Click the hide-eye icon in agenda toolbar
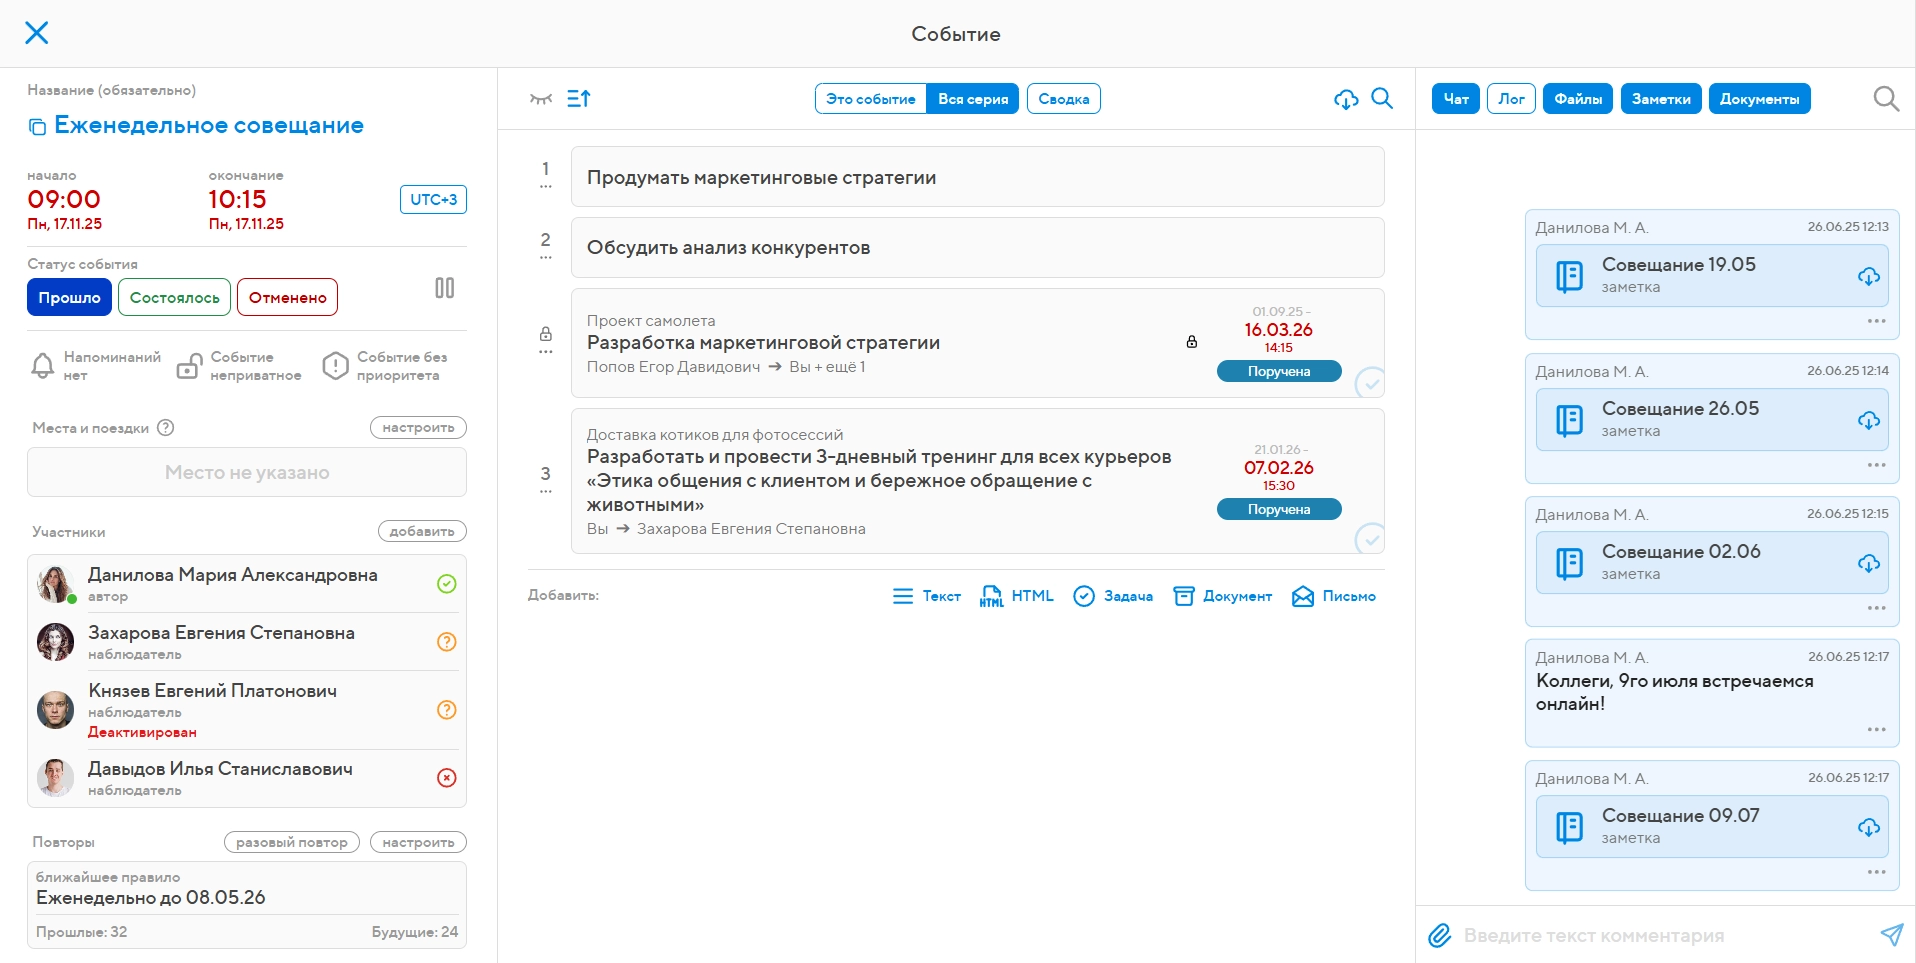The image size is (1916, 963). pyautogui.click(x=541, y=98)
